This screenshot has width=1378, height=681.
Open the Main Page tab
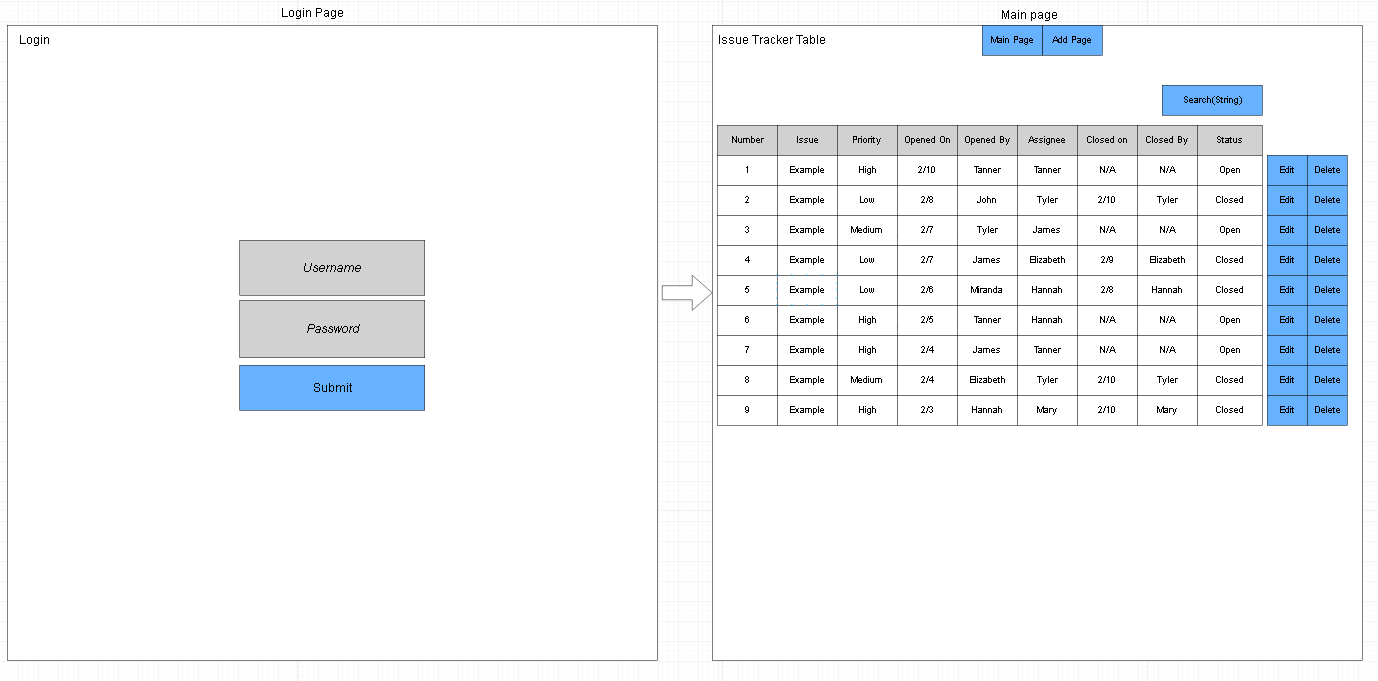click(x=1012, y=40)
